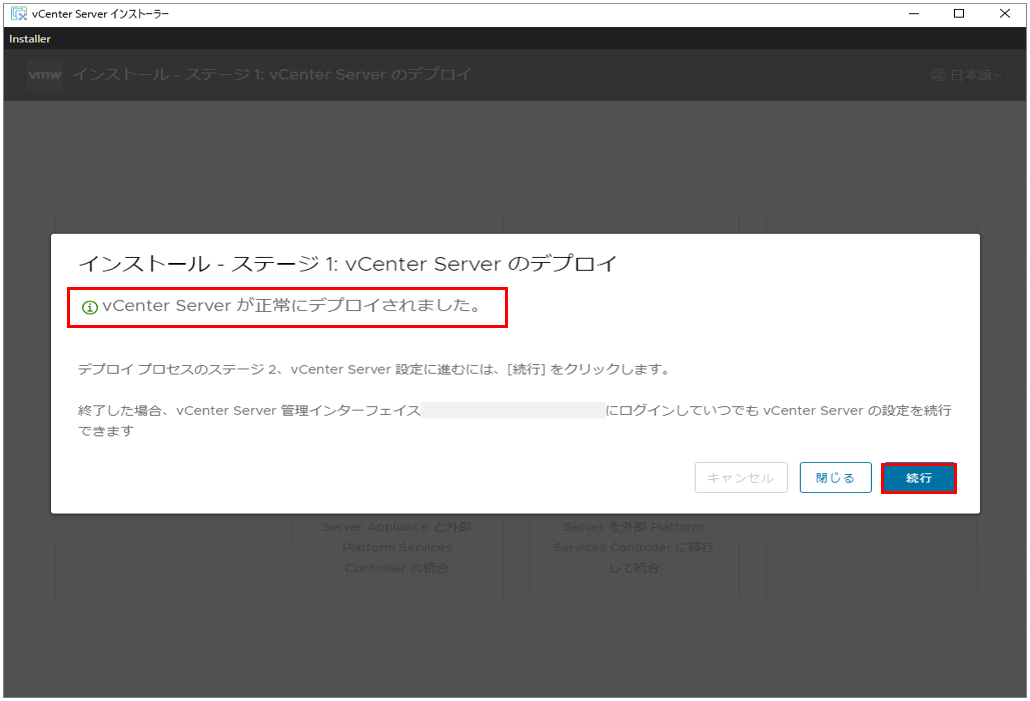Click the green info icon beside success message

[x=89, y=307]
